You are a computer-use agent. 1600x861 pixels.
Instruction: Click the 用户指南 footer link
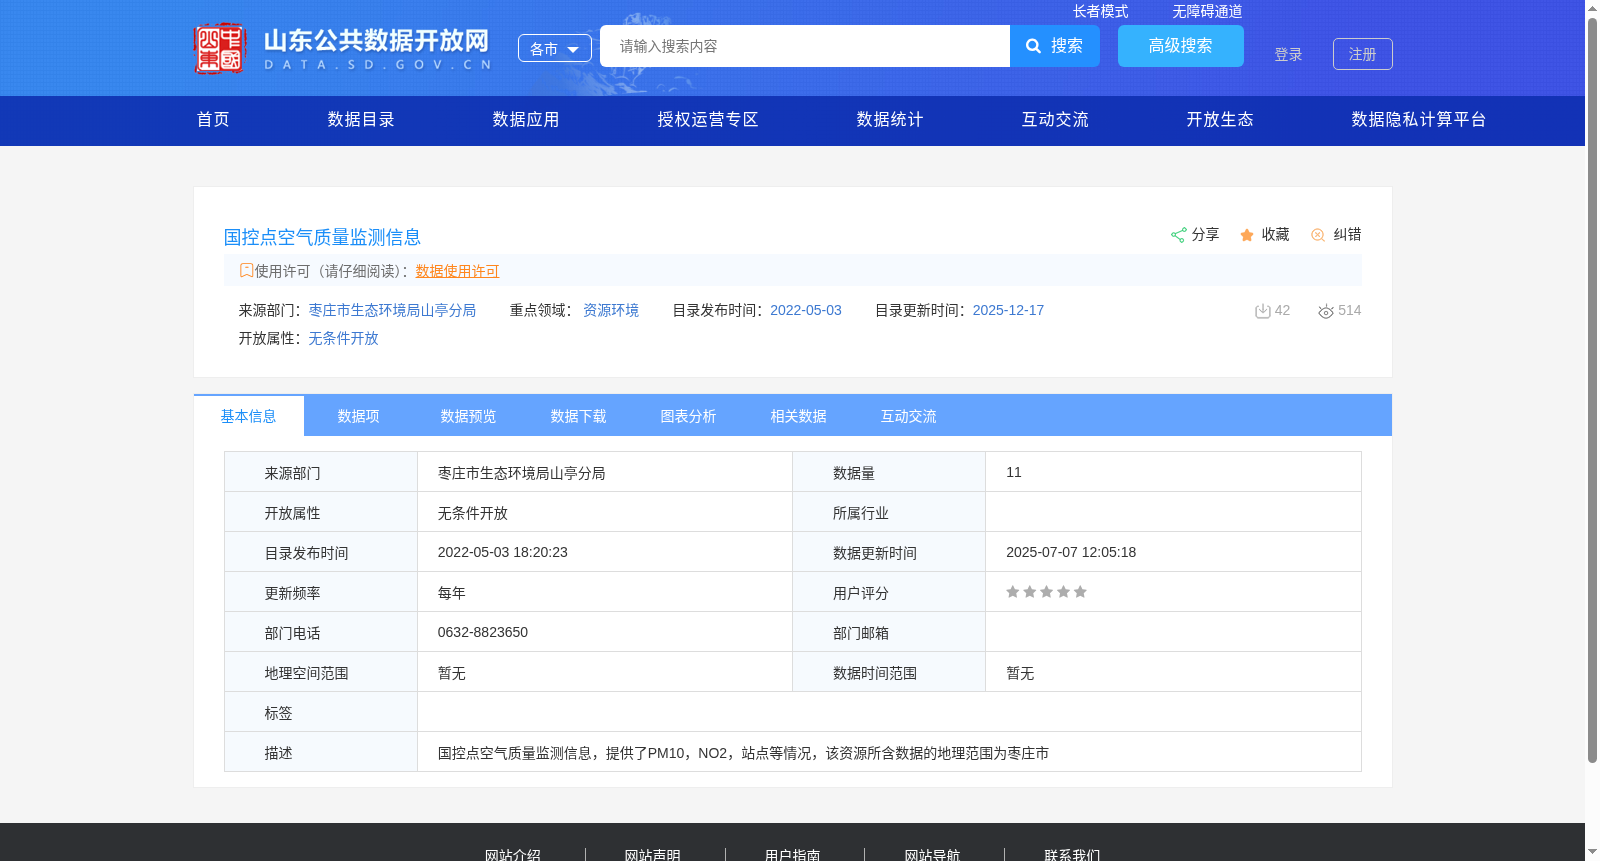click(793, 856)
